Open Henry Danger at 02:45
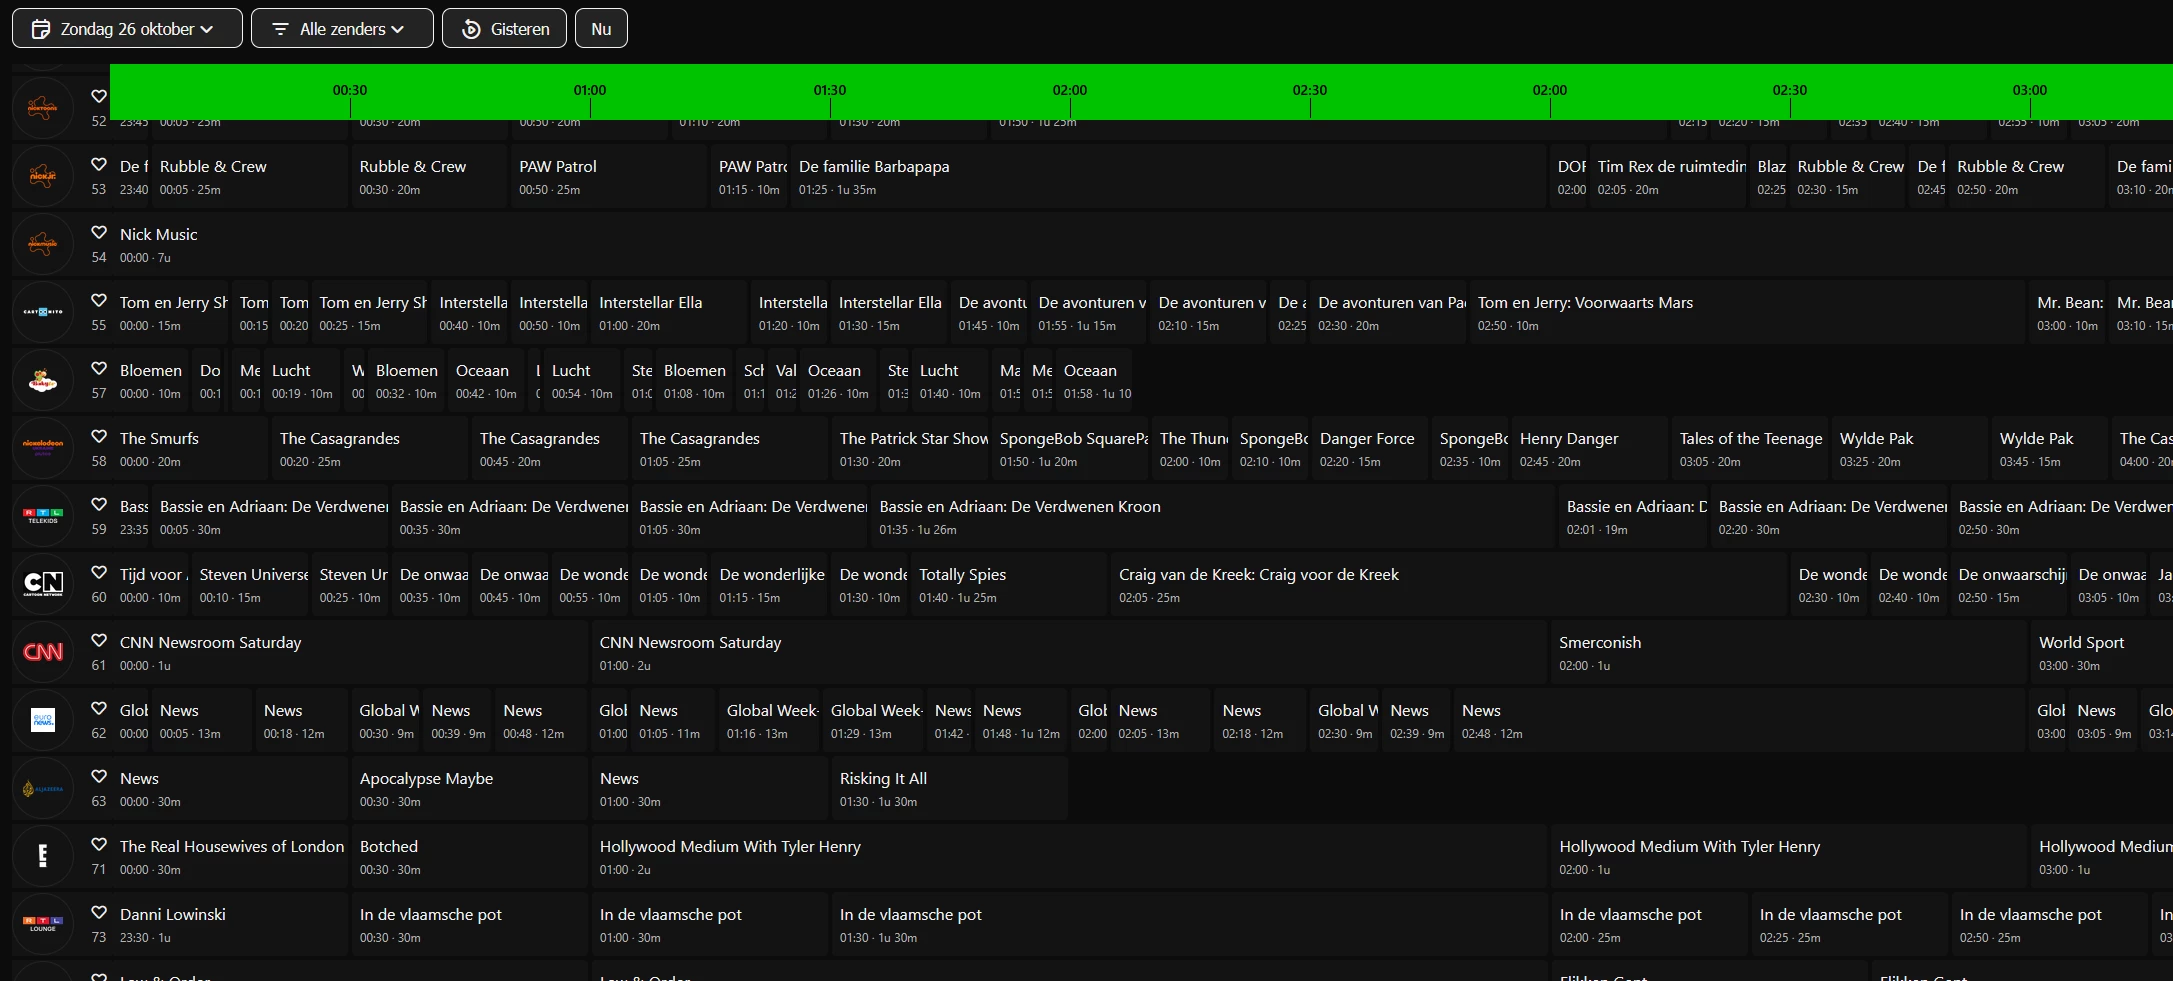2173x981 pixels. 1589,448
